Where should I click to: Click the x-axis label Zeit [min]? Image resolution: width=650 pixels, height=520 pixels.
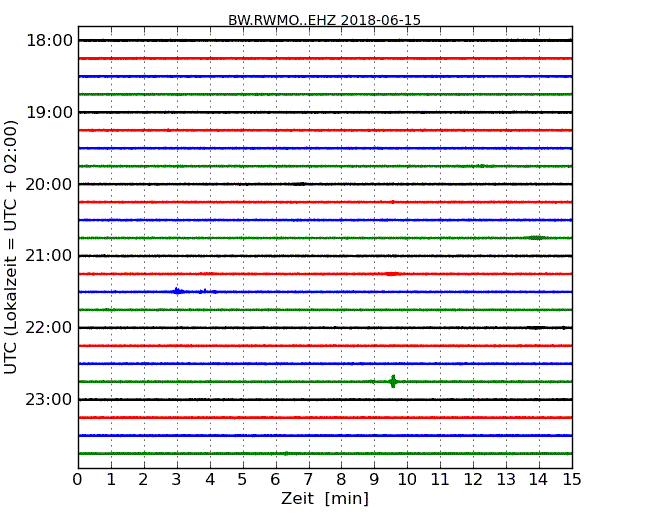(325, 498)
